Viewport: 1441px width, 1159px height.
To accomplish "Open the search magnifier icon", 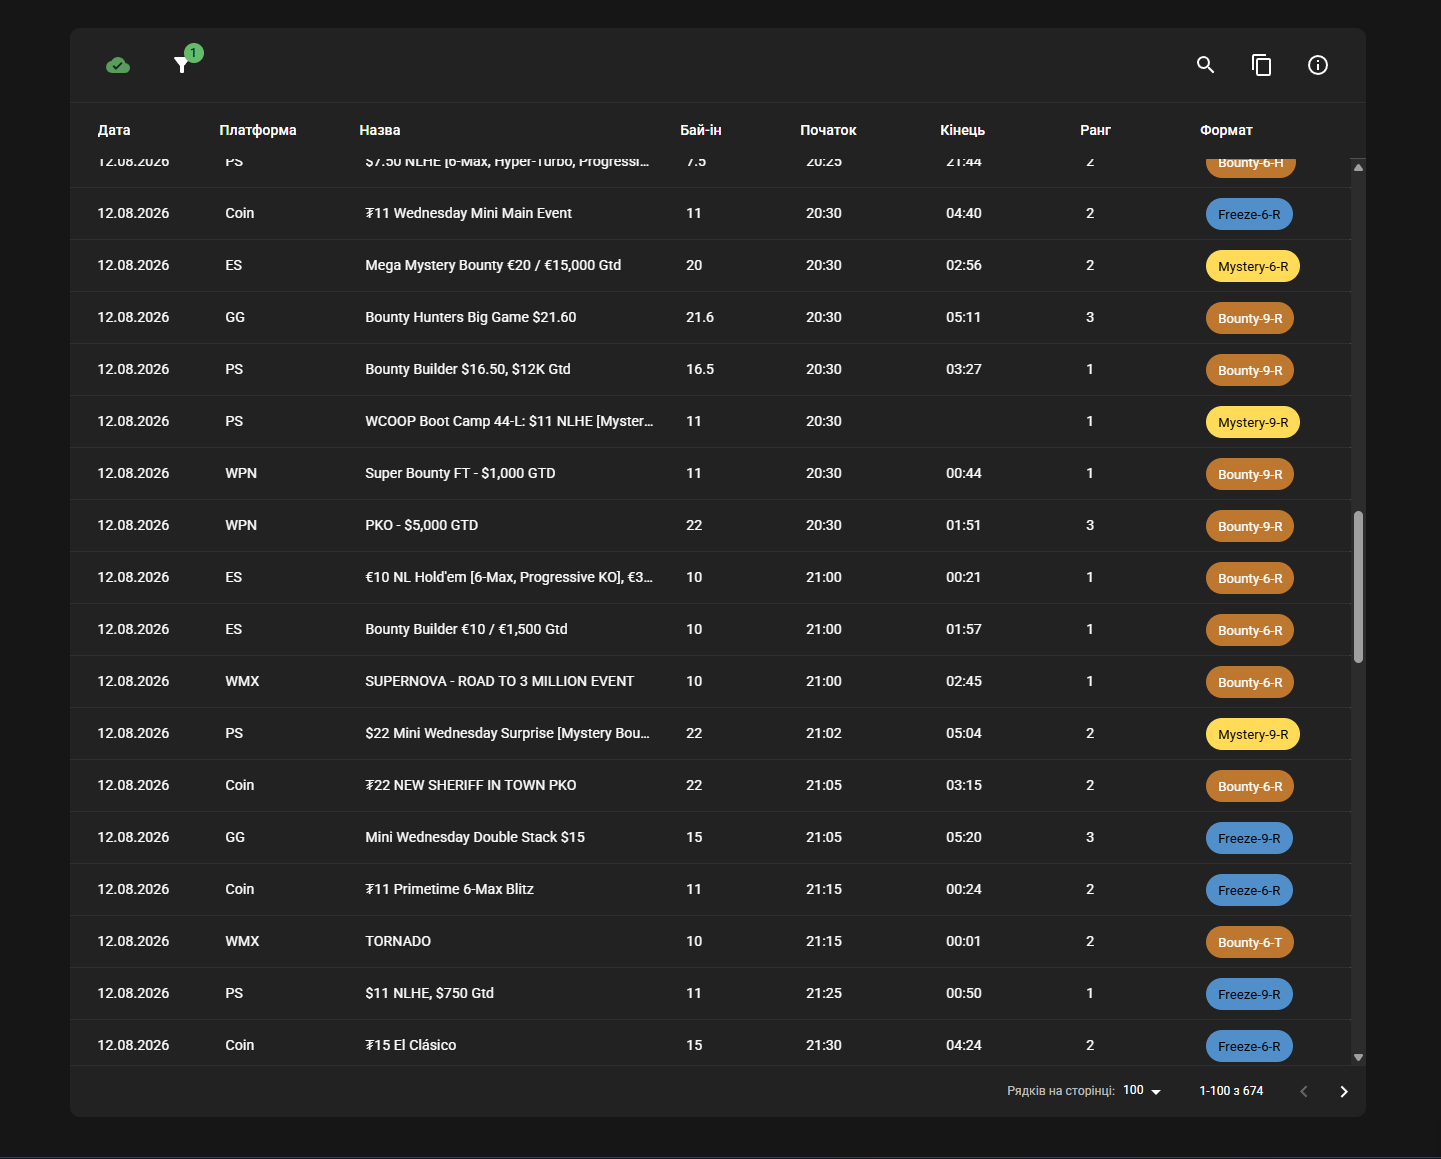I will (x=1206, y=65).
